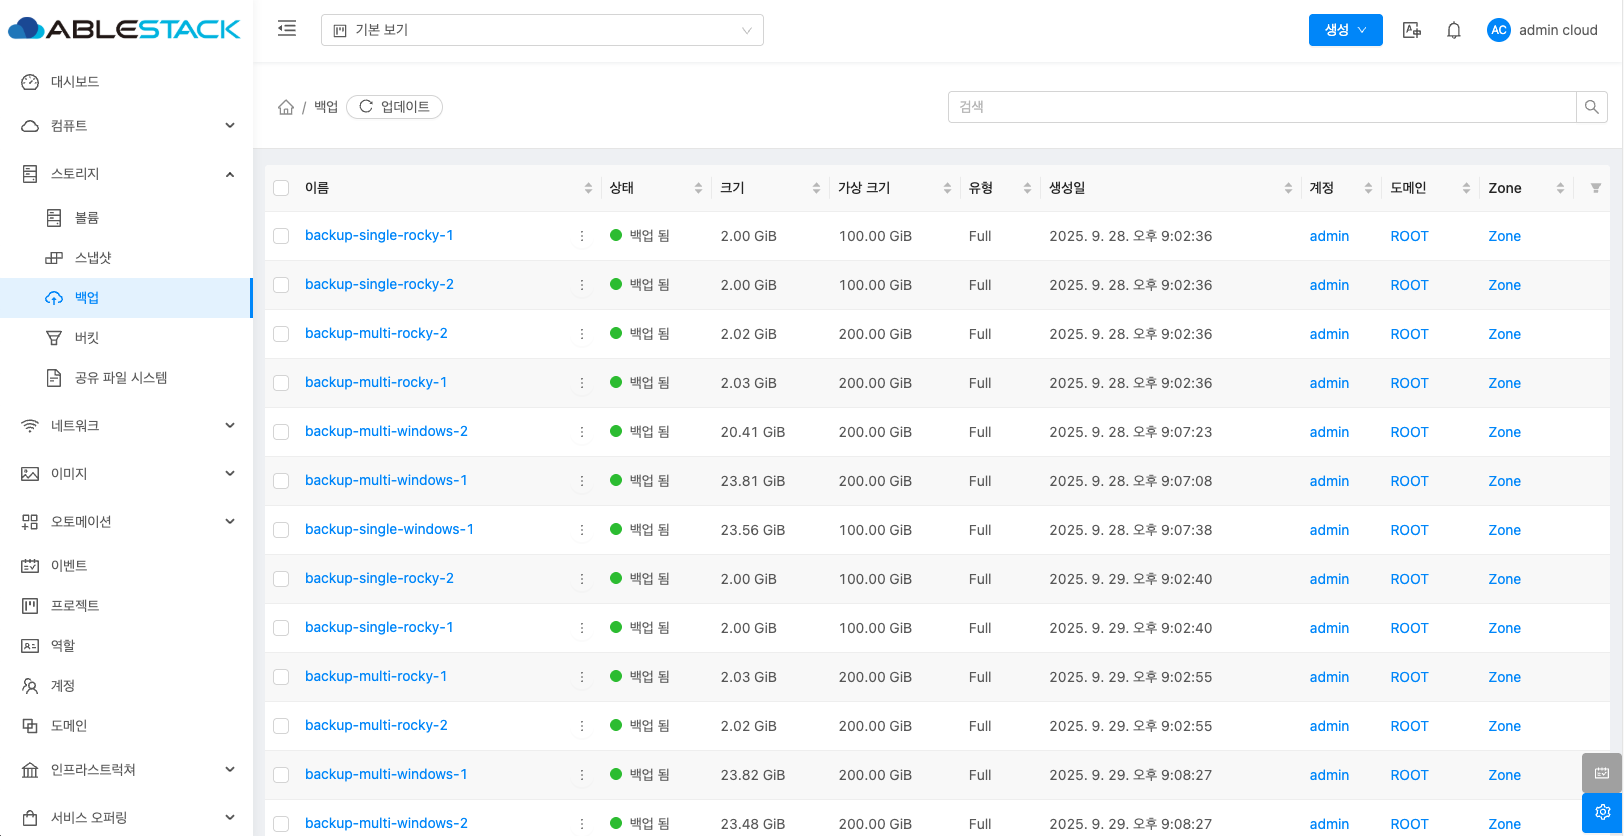Select 이벤트 in the sidebar
The width and height of the screenshot is (1624, 836).
pos(69,566)
